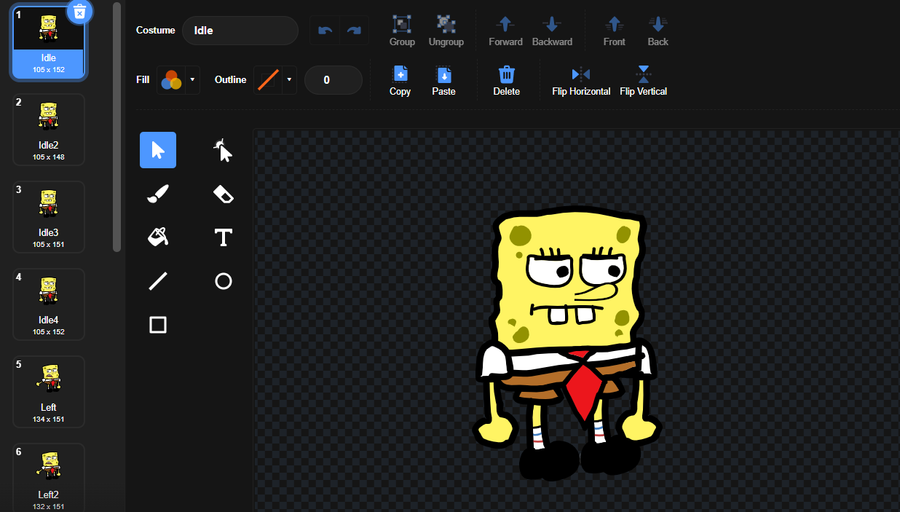This screenshot has width=900, height=512.
Task: Delete the Idle costume via trash badge
Action: 80,11
